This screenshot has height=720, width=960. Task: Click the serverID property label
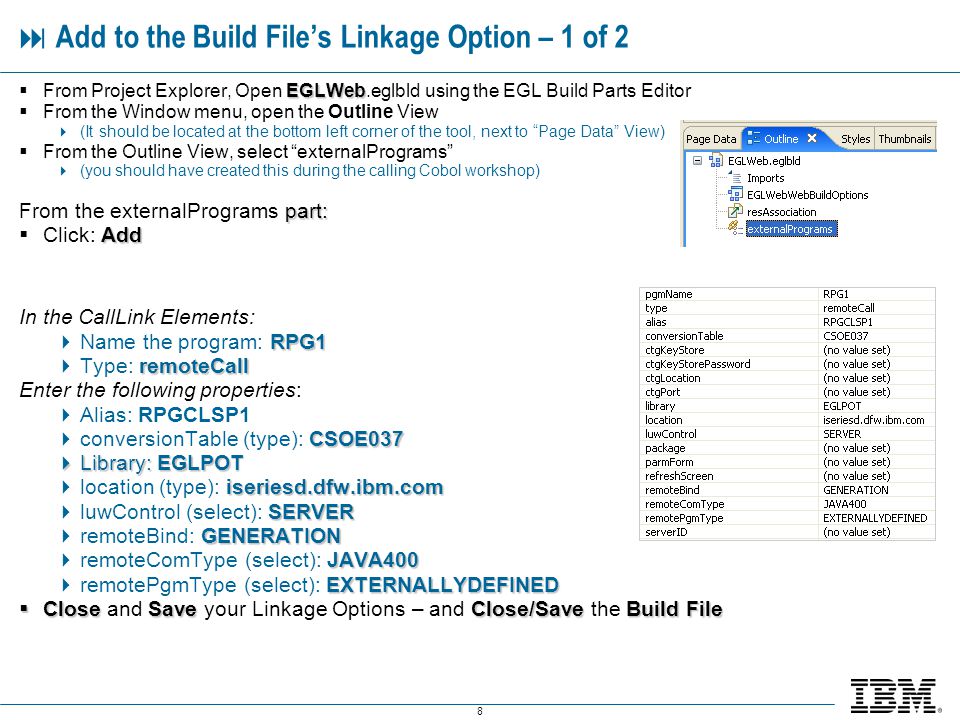(x=666, y=532)
